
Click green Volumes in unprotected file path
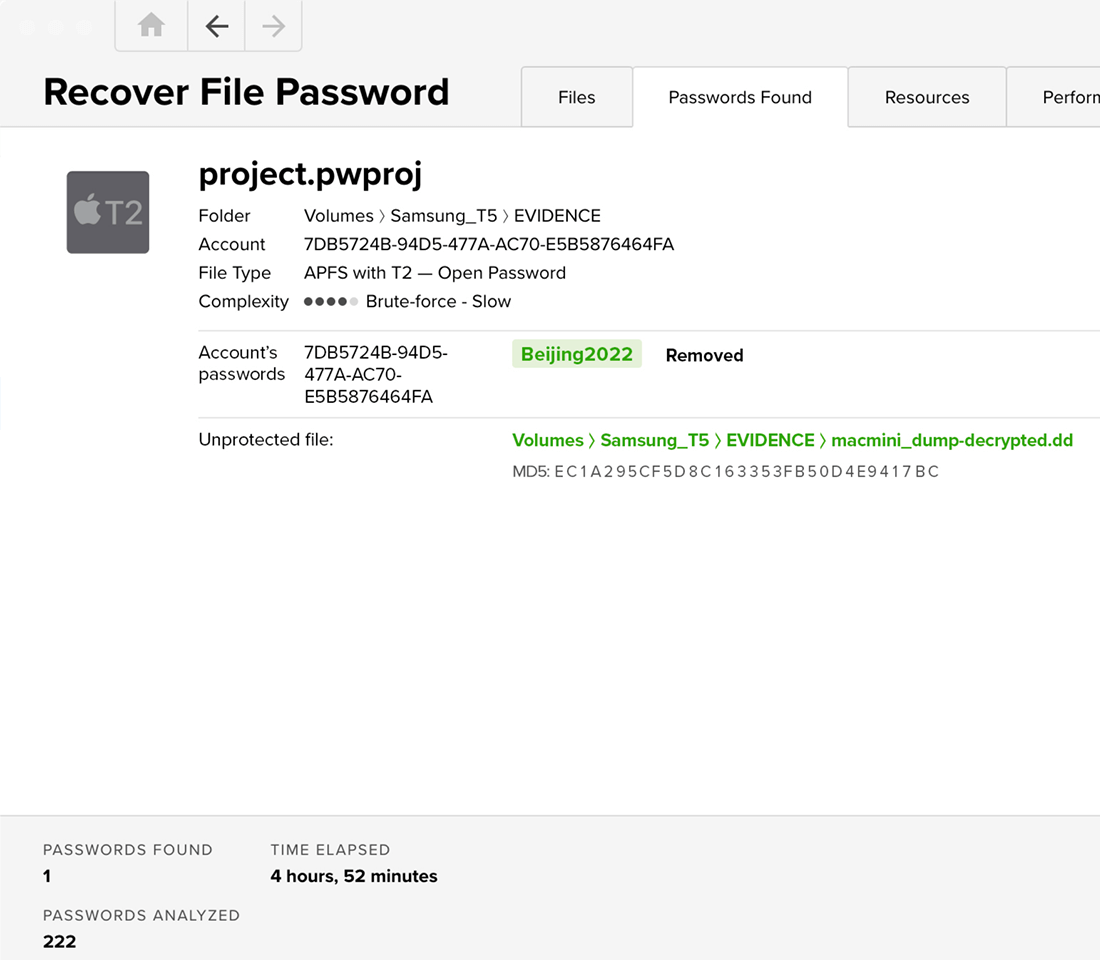[x=548, y=441]
